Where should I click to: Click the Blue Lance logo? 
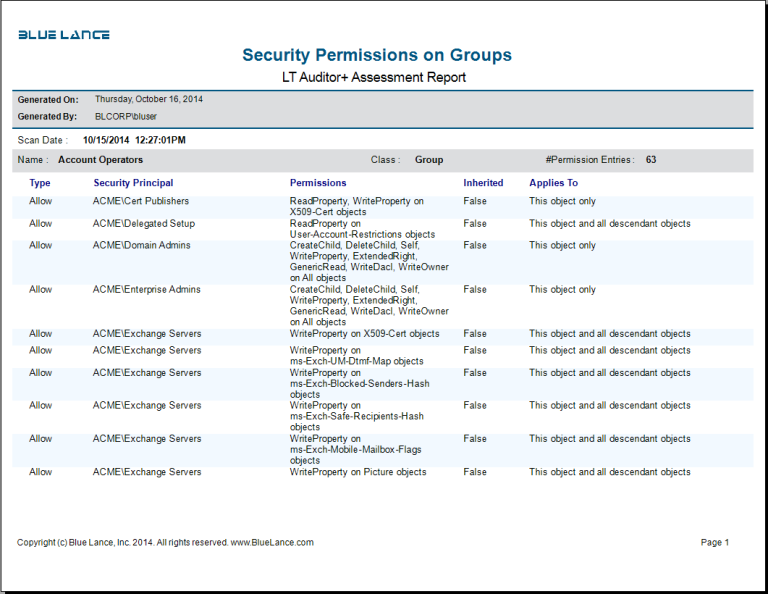[64, 35]
